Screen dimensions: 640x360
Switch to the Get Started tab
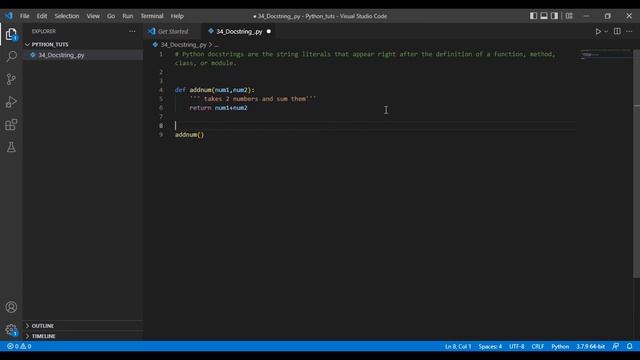coord(173,31)
